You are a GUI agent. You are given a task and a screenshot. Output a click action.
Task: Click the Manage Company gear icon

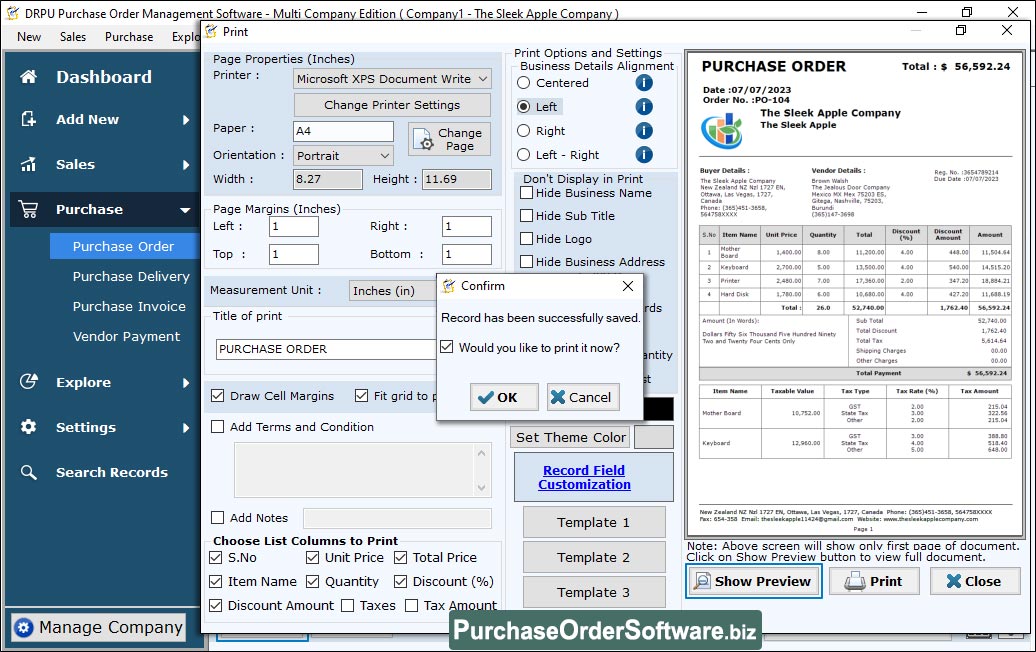tap(24, 628)
